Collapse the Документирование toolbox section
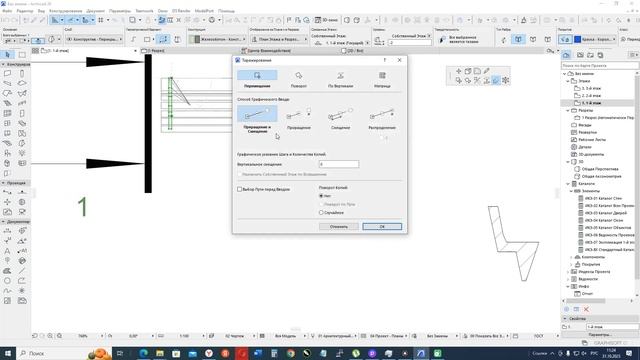640x360 pixels. [x=3, y=221]
